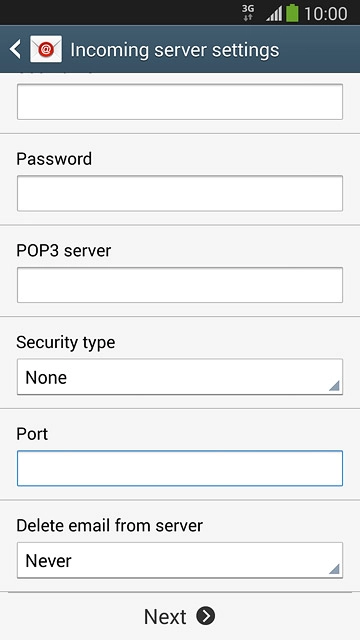
Task: Focus the POP3 server input field
Action: pos(180,285)
